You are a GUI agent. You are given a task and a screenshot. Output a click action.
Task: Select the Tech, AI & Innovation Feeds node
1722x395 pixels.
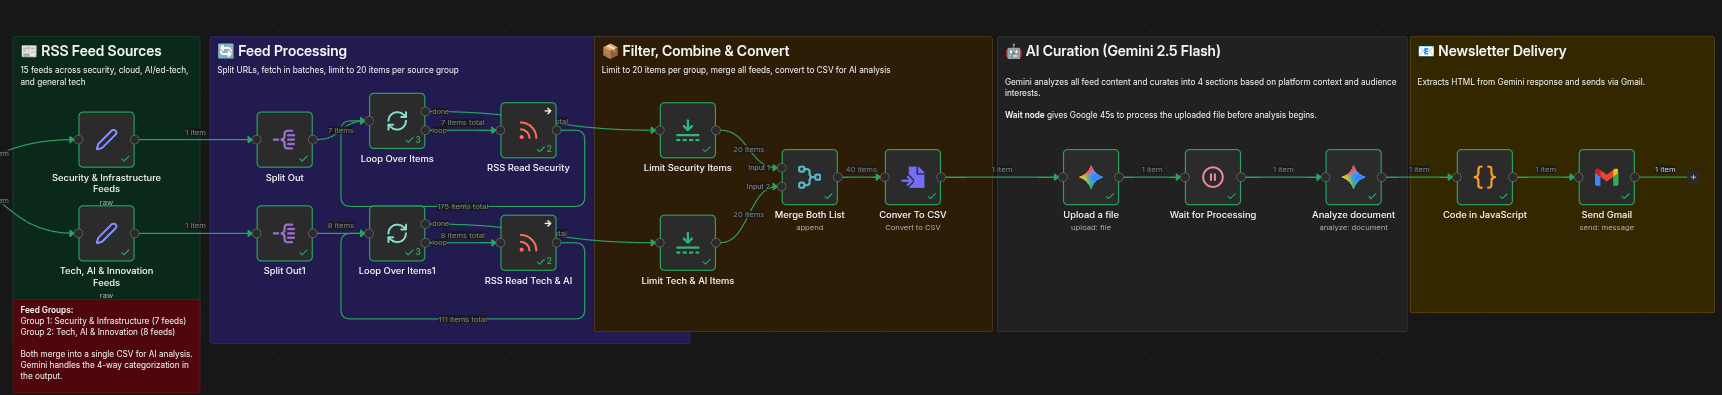coord(106,233)
